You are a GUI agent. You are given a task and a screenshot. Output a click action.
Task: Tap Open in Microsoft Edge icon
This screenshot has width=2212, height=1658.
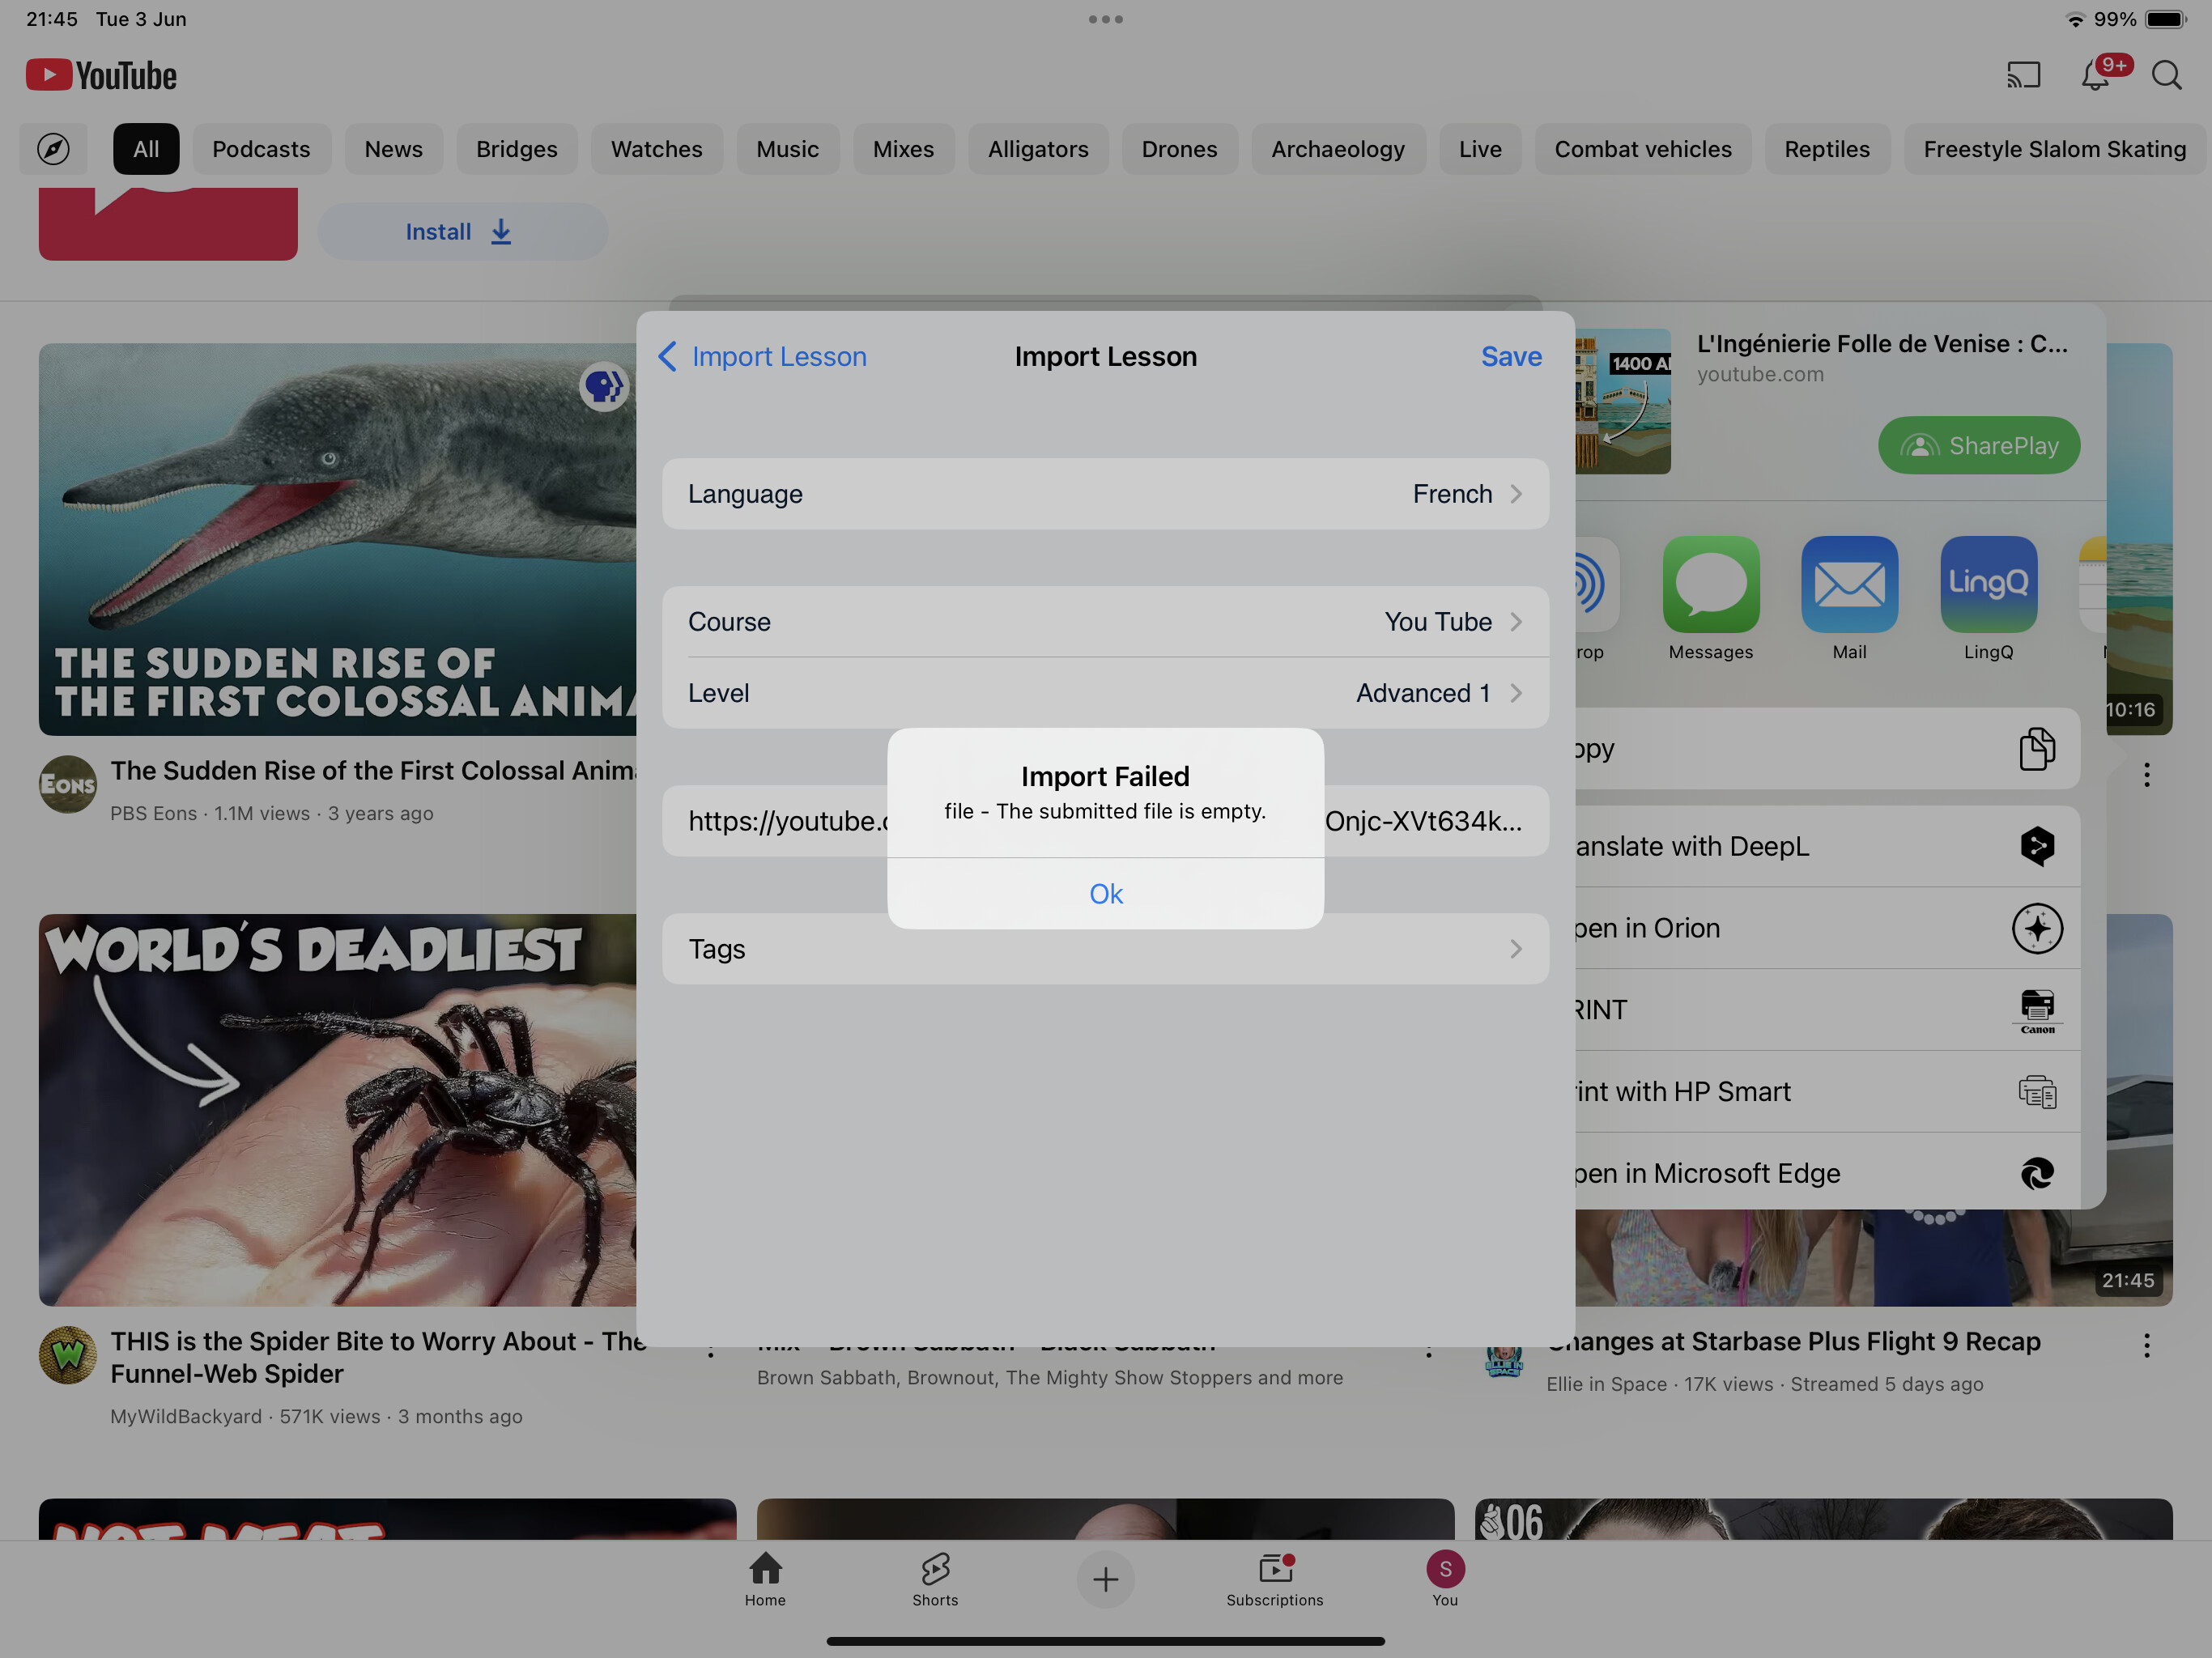pos(2036,1173)
